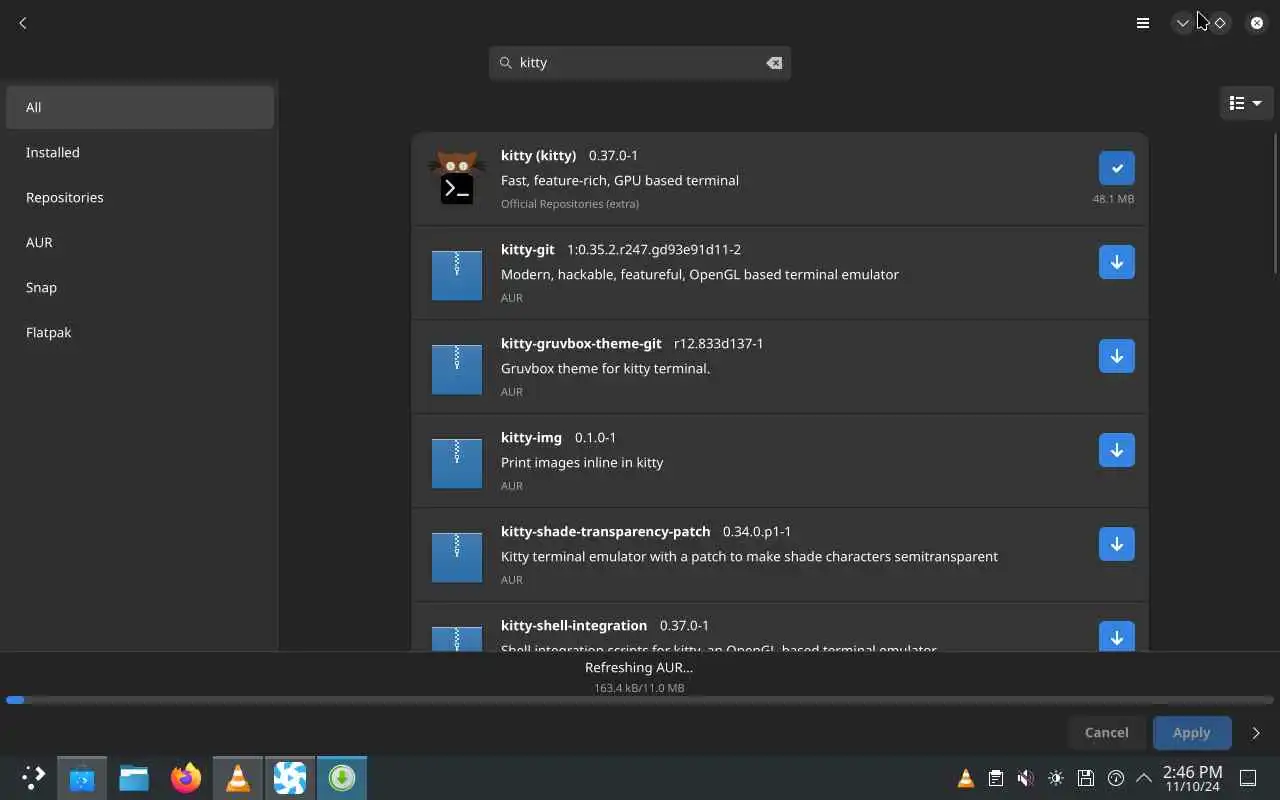
Task: Click the kitty-shade-transparency-patch package icon
Action: (x=457, y=557)
